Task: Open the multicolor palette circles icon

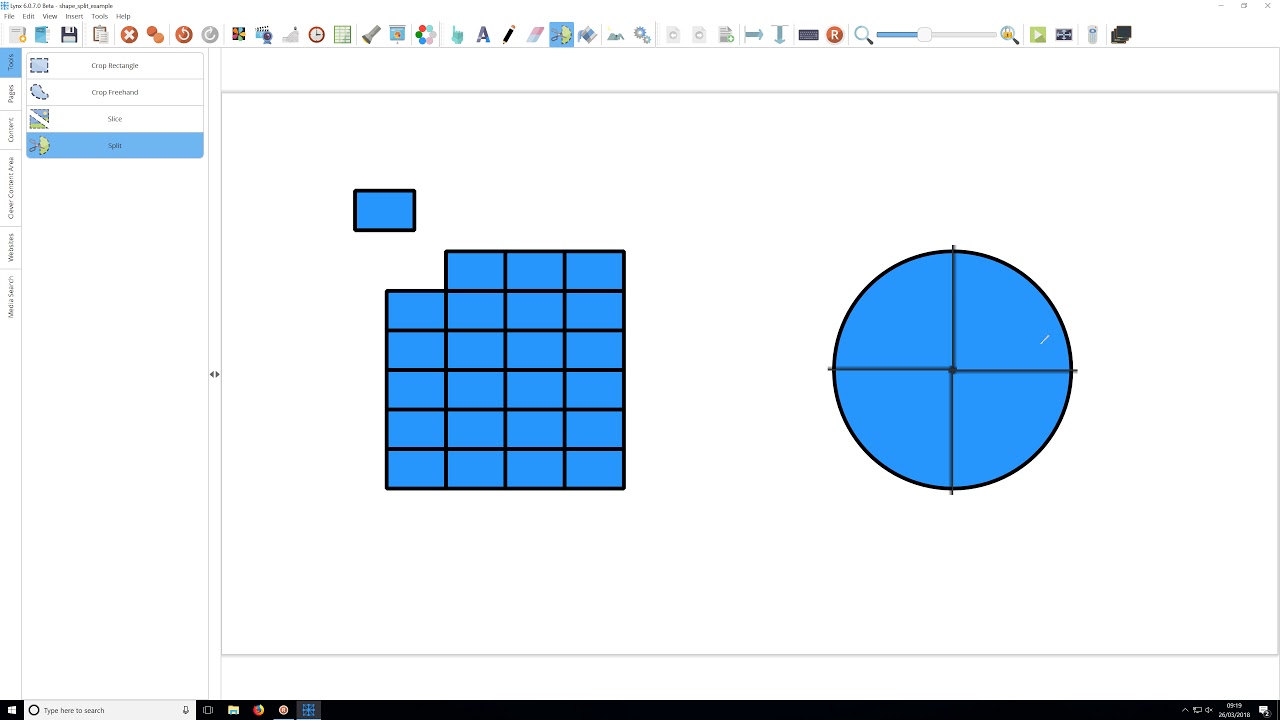Action: pos(426,35)
